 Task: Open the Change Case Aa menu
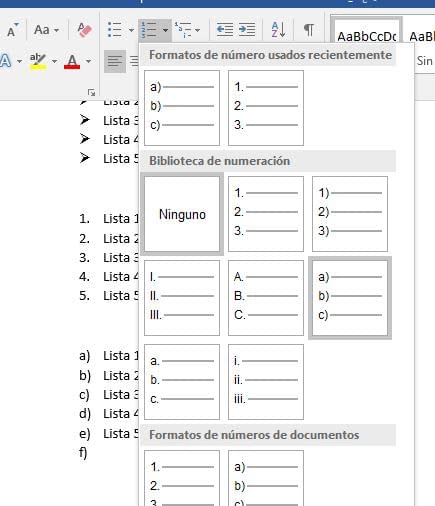(x=46, y=30)
